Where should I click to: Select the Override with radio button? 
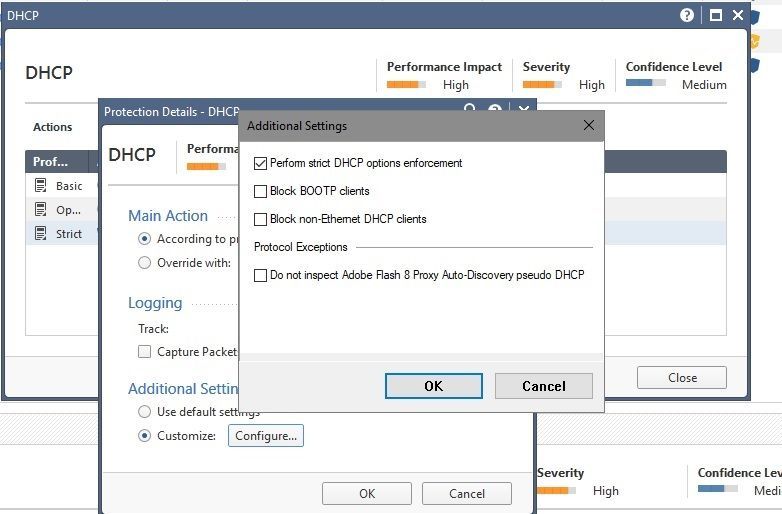145,263
